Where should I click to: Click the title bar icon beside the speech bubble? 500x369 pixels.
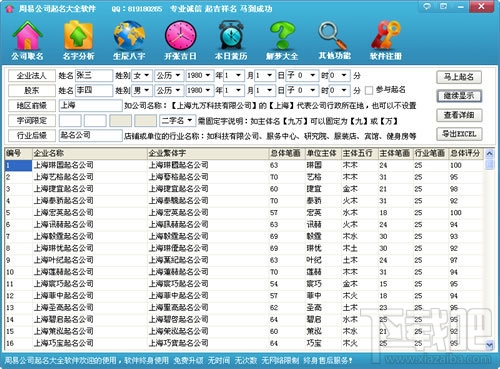click(x=443, y=6)
